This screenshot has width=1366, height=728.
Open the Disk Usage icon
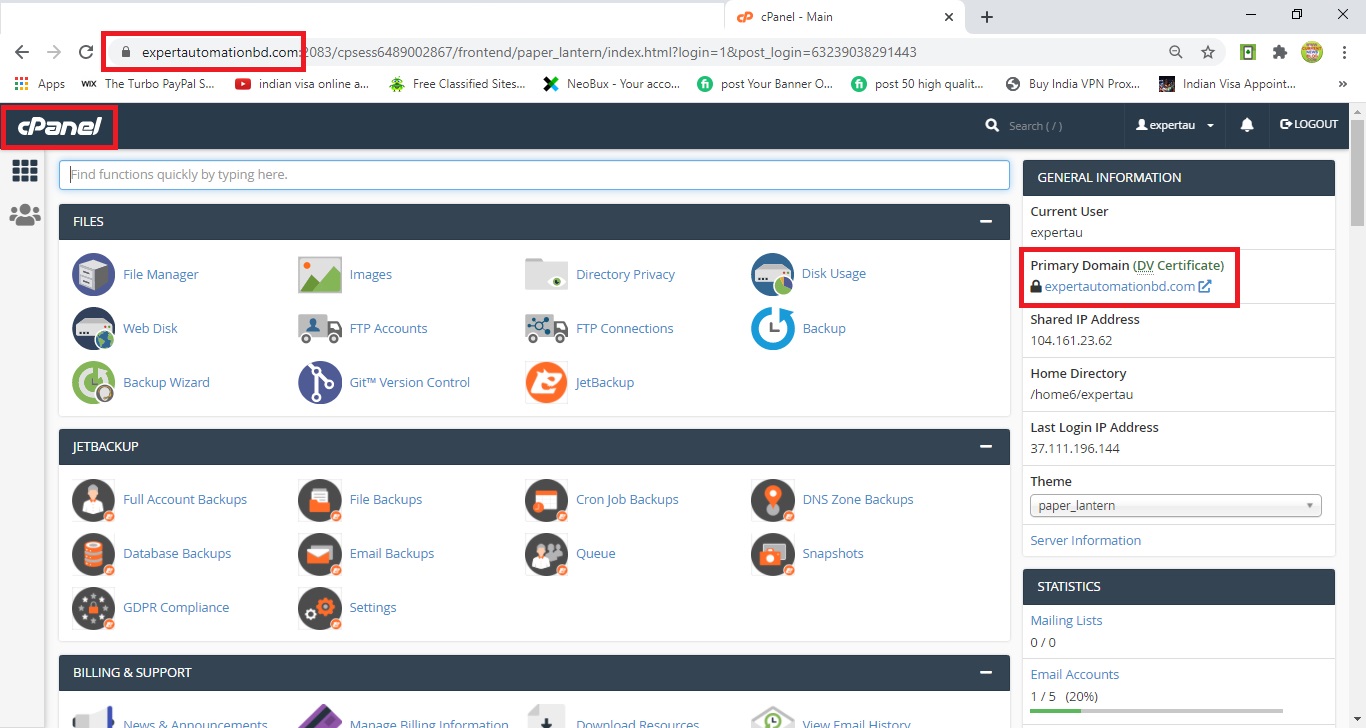click(773, 274)
